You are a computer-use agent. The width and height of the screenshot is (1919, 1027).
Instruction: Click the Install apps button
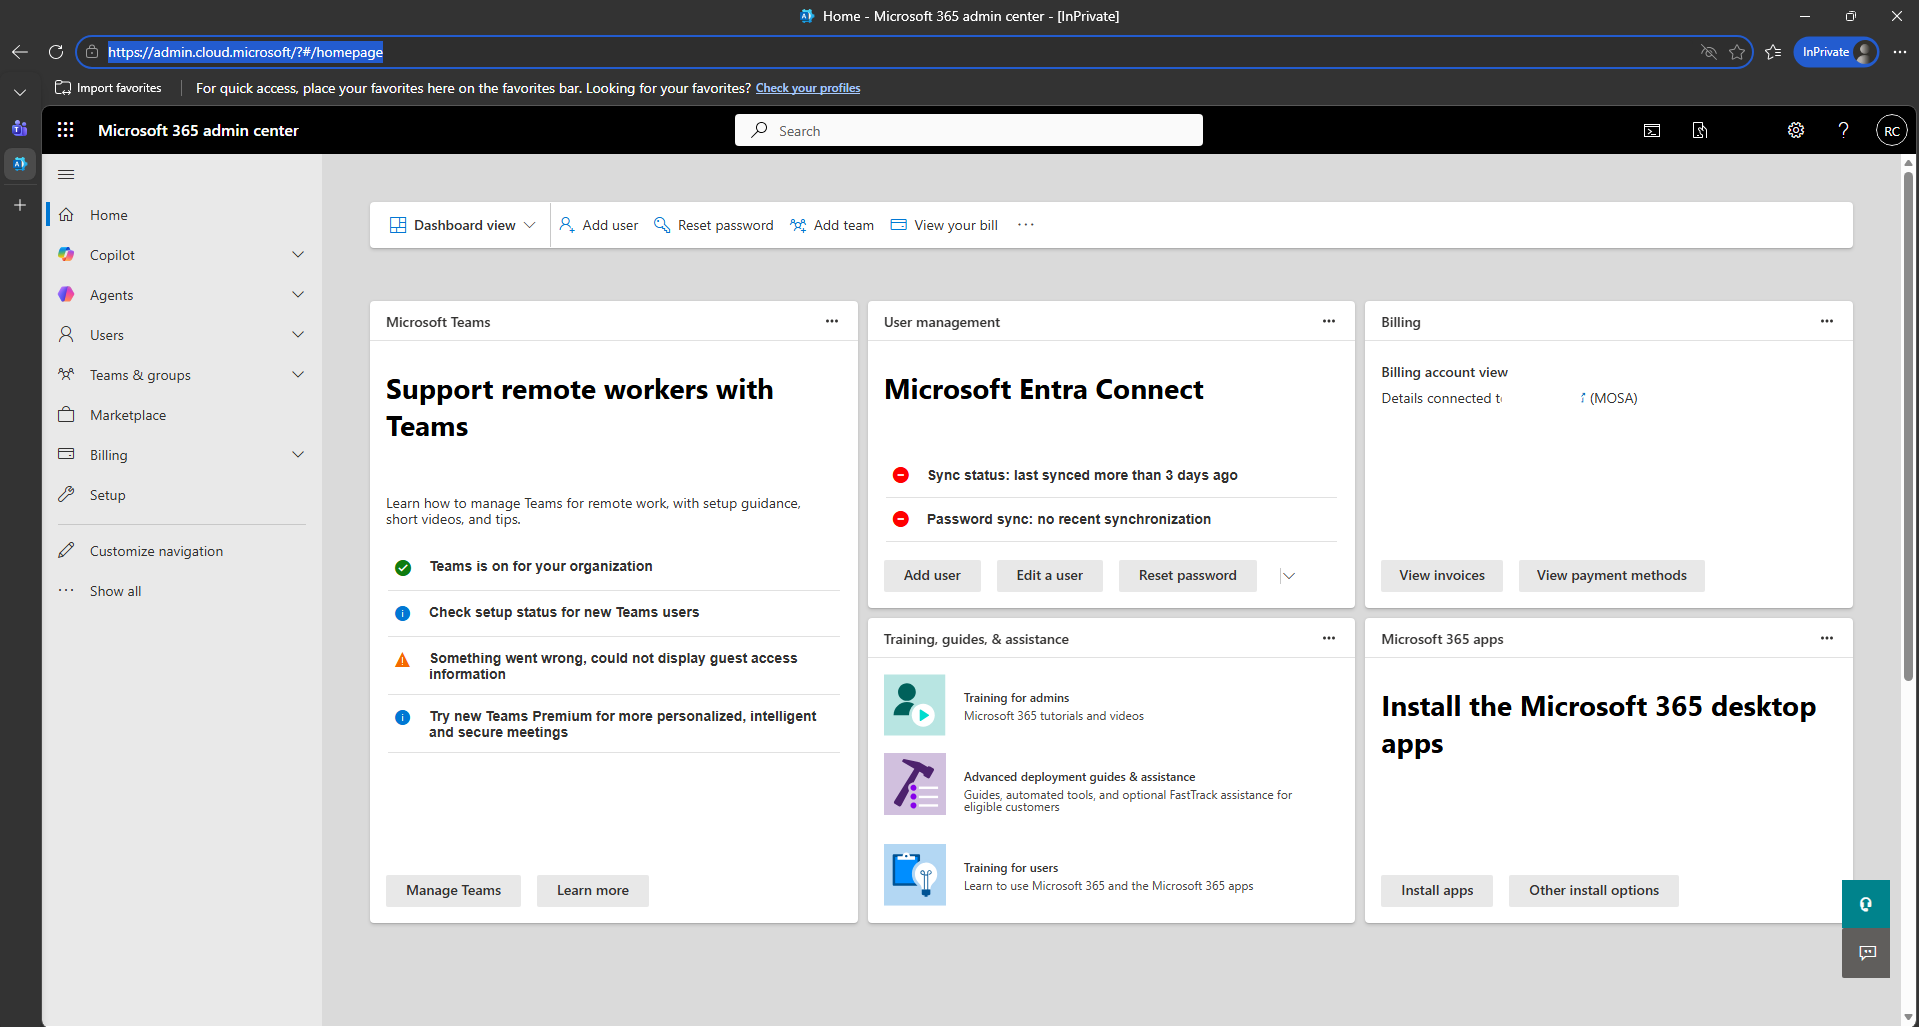coord(1437,891)
